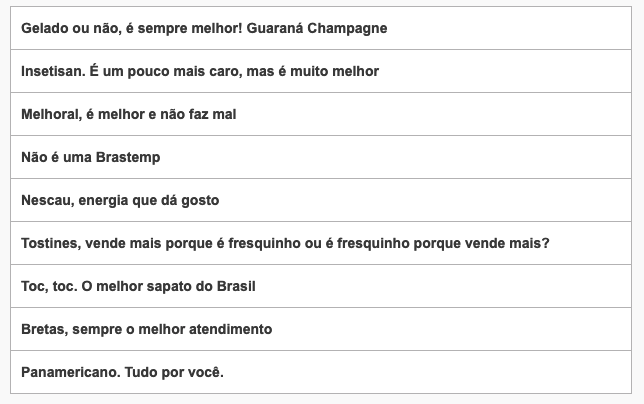Pick the Toc, toc sapato row
The width and height of the screenshot is (644, 404).
321,286
